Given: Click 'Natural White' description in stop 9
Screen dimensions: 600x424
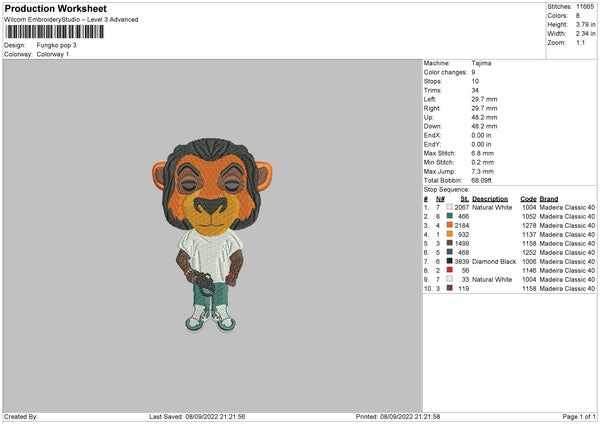Looking at the screenshot, I should [492, 280].
